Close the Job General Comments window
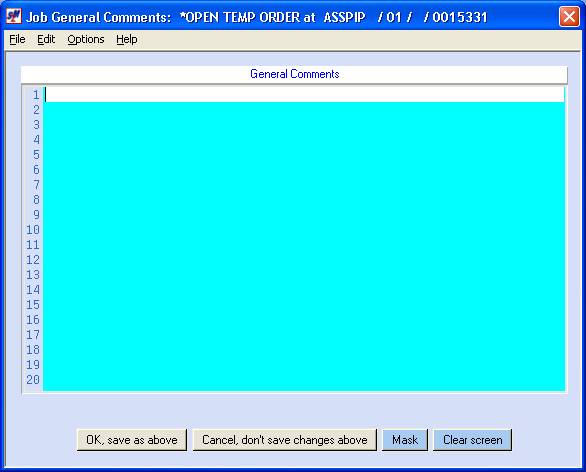The height and width of the screenshot is (472, 586). [x=569, y=17]
